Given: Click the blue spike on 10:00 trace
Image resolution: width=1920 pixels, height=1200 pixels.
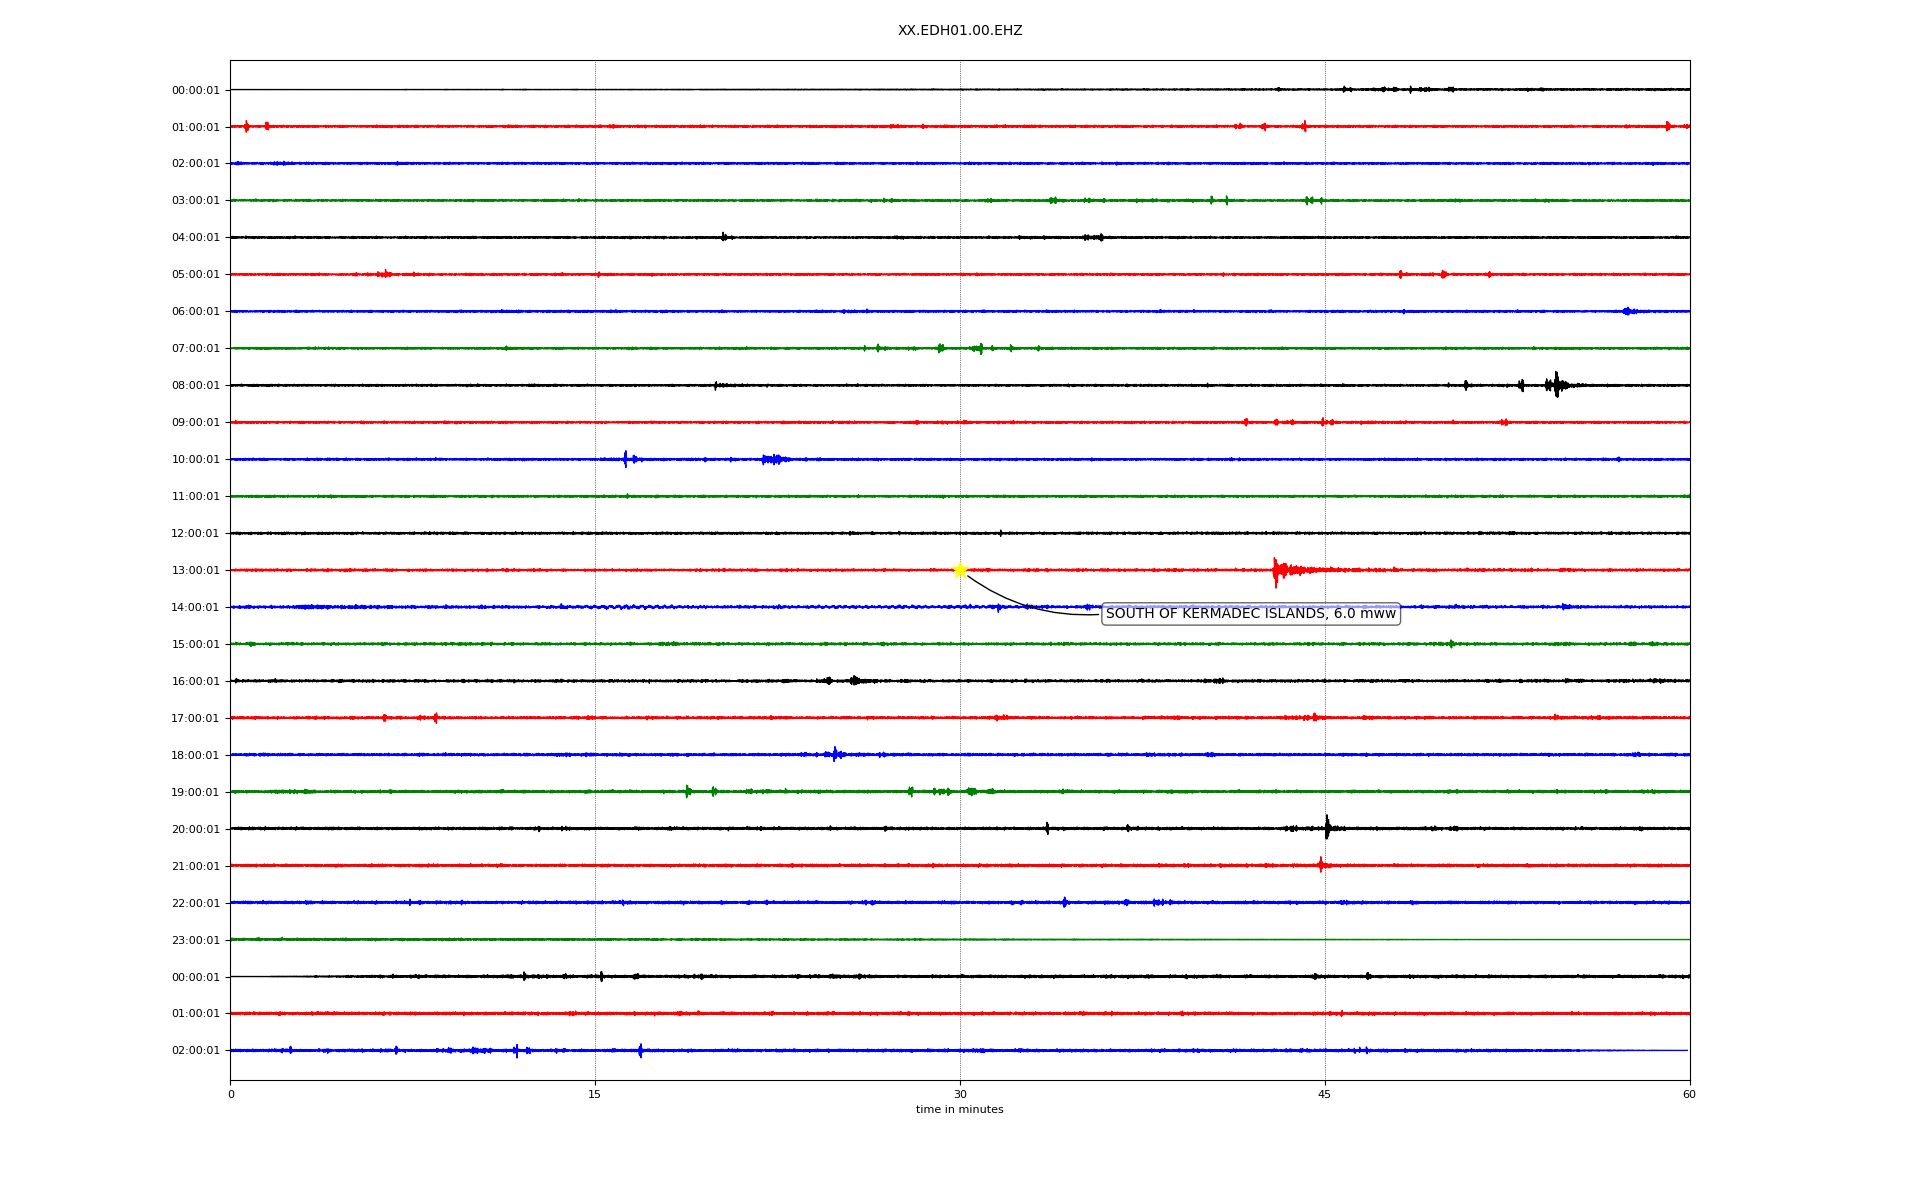Looking at the screenshot, I should [625, 459].
